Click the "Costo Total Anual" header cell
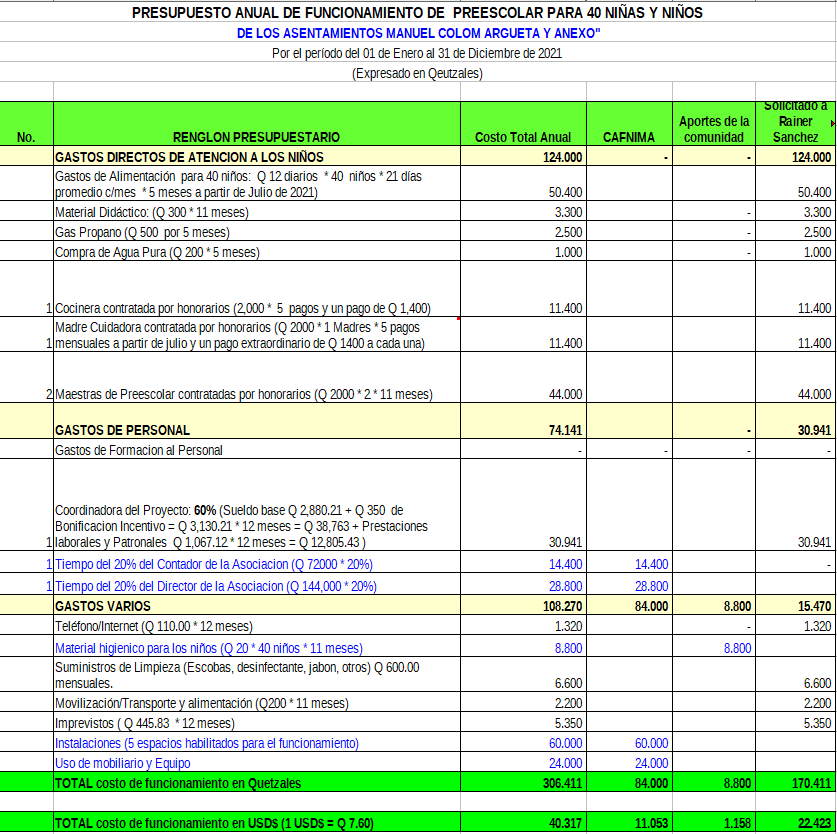 pyautogui.click(x=523, y=137)
